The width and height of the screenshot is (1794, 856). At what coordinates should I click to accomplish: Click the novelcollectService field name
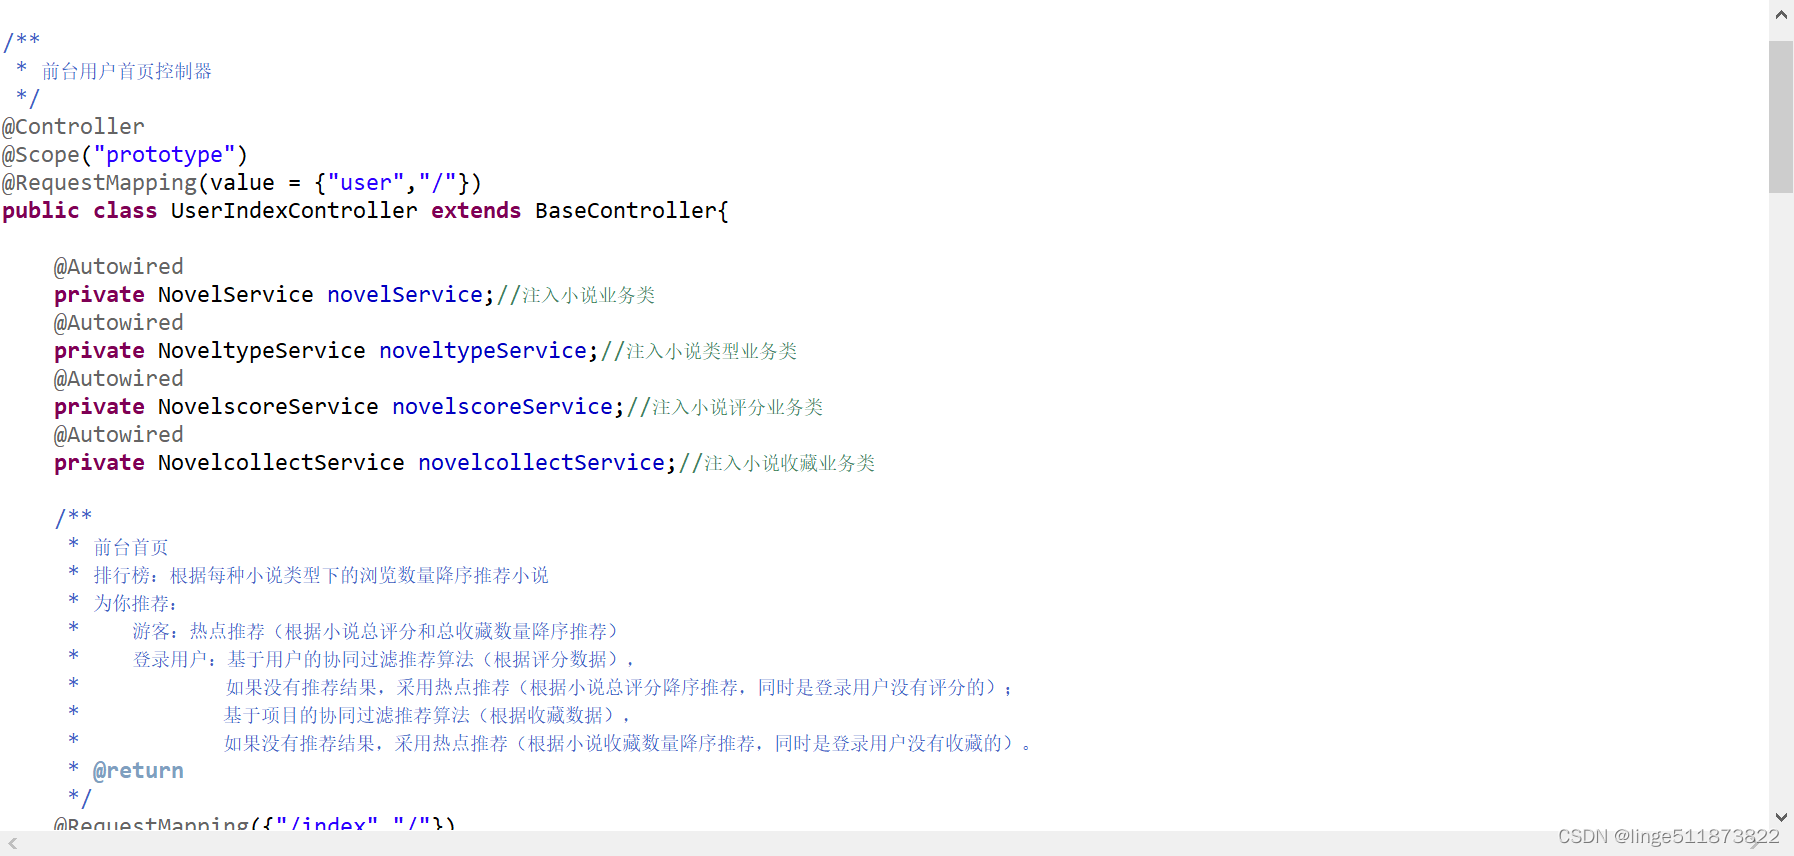[541, 463]
